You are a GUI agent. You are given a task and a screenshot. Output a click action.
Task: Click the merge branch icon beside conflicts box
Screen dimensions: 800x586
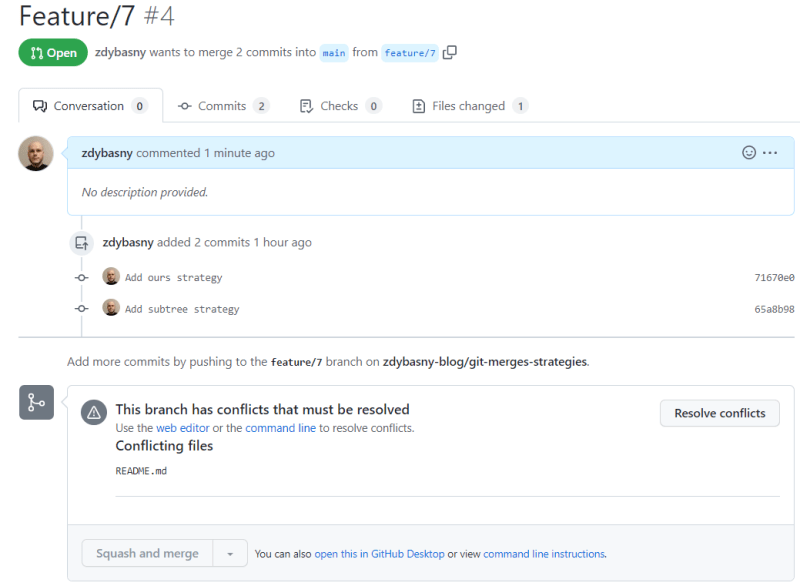click(36, 402)
